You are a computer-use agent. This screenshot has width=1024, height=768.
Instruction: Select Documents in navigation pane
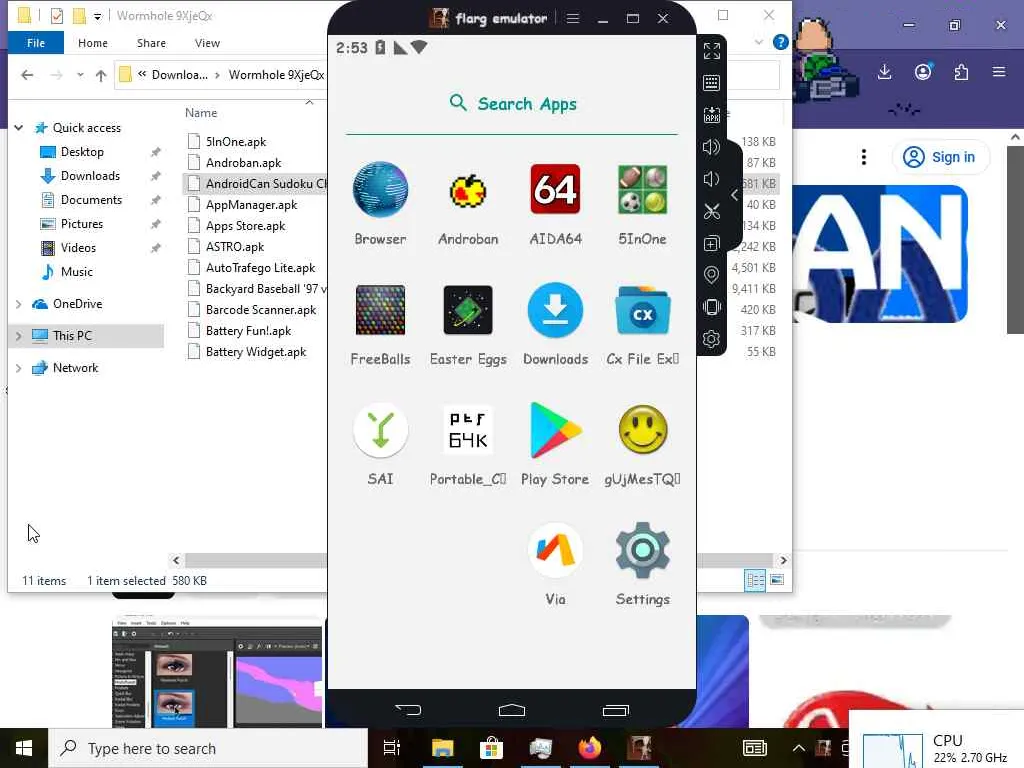pos(91,200)
